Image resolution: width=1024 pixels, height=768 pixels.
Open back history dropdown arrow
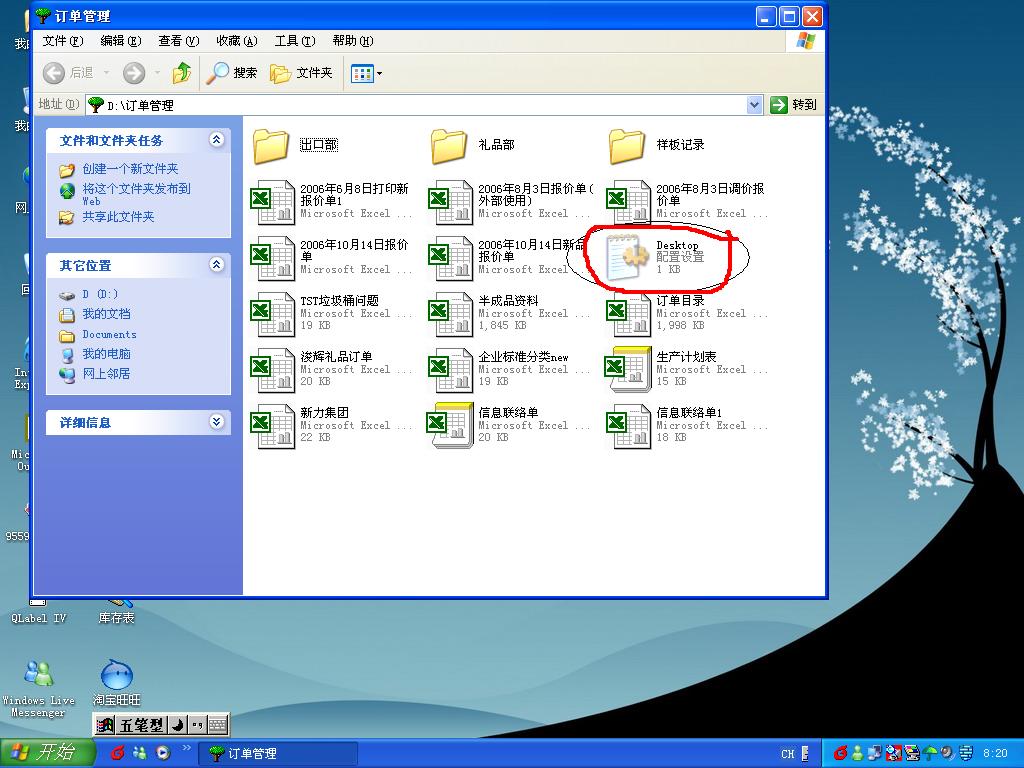click(106, 72)
